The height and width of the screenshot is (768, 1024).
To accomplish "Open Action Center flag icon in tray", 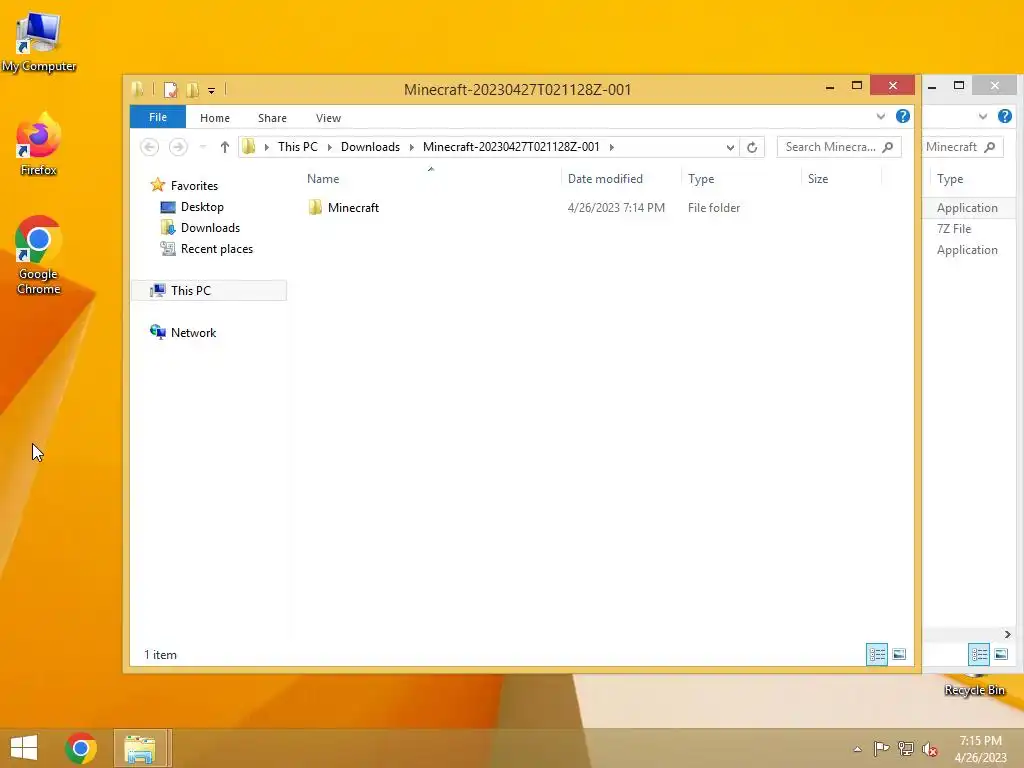I will point(881,748).
